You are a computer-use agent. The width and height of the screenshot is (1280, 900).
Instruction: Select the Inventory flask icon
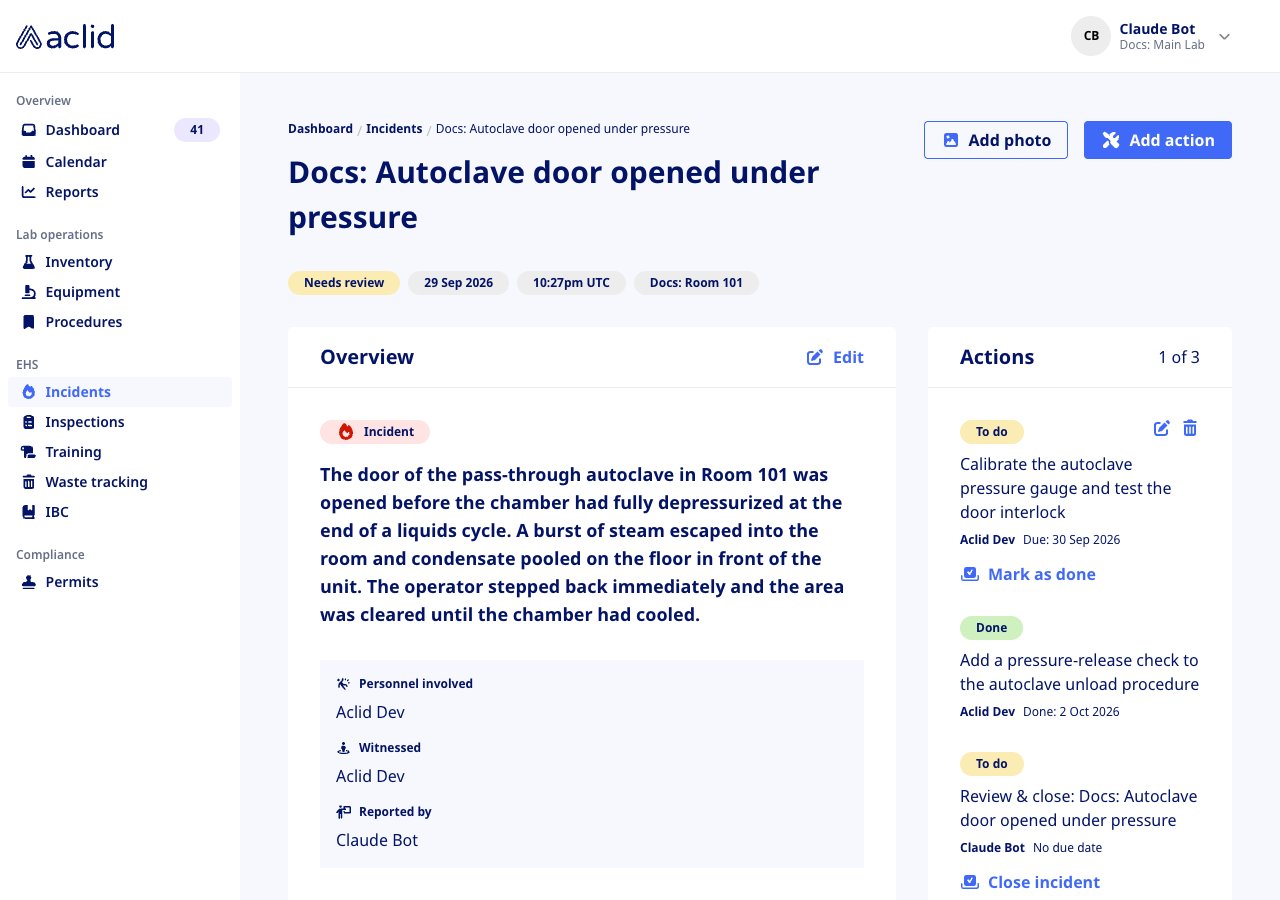coord(29,262)
